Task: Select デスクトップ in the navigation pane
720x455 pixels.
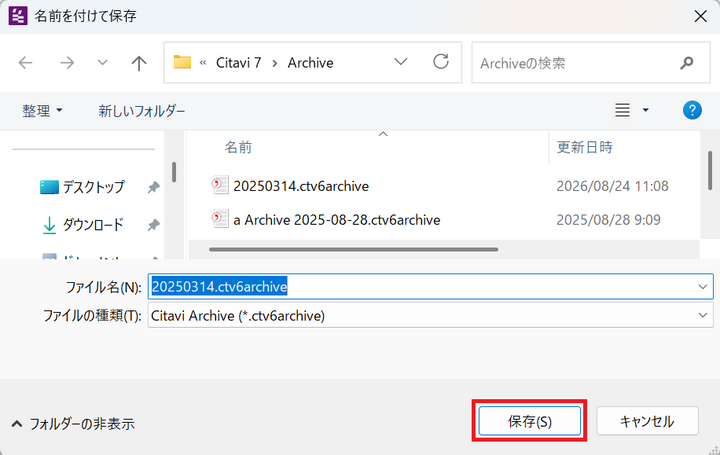Action: click(x=93, y=187)
